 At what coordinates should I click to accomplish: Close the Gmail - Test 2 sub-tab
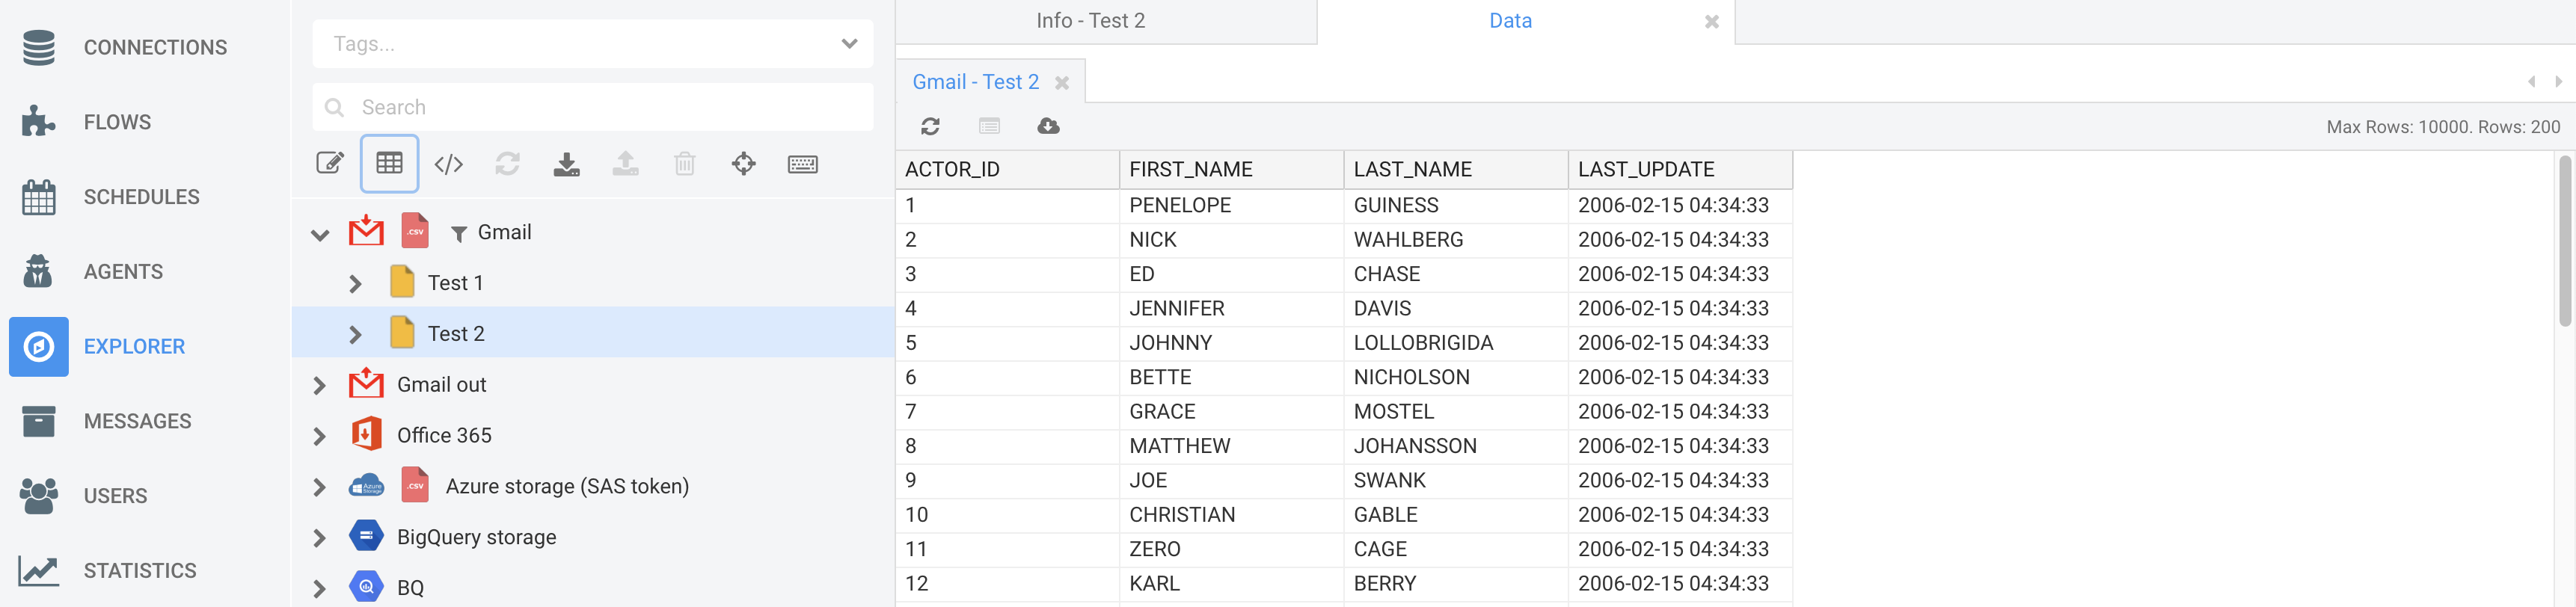tap(1062, 83)
